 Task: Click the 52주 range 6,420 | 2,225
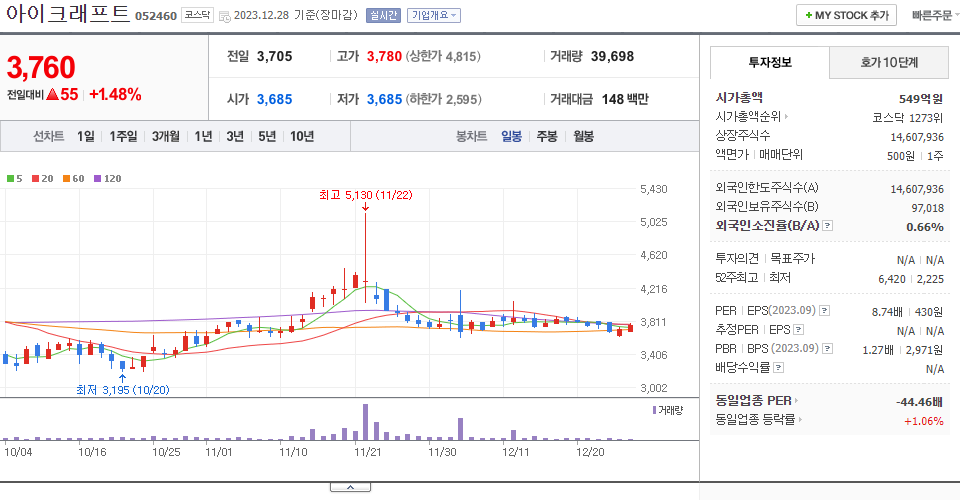pyautogui.click(x=911, y=279)
